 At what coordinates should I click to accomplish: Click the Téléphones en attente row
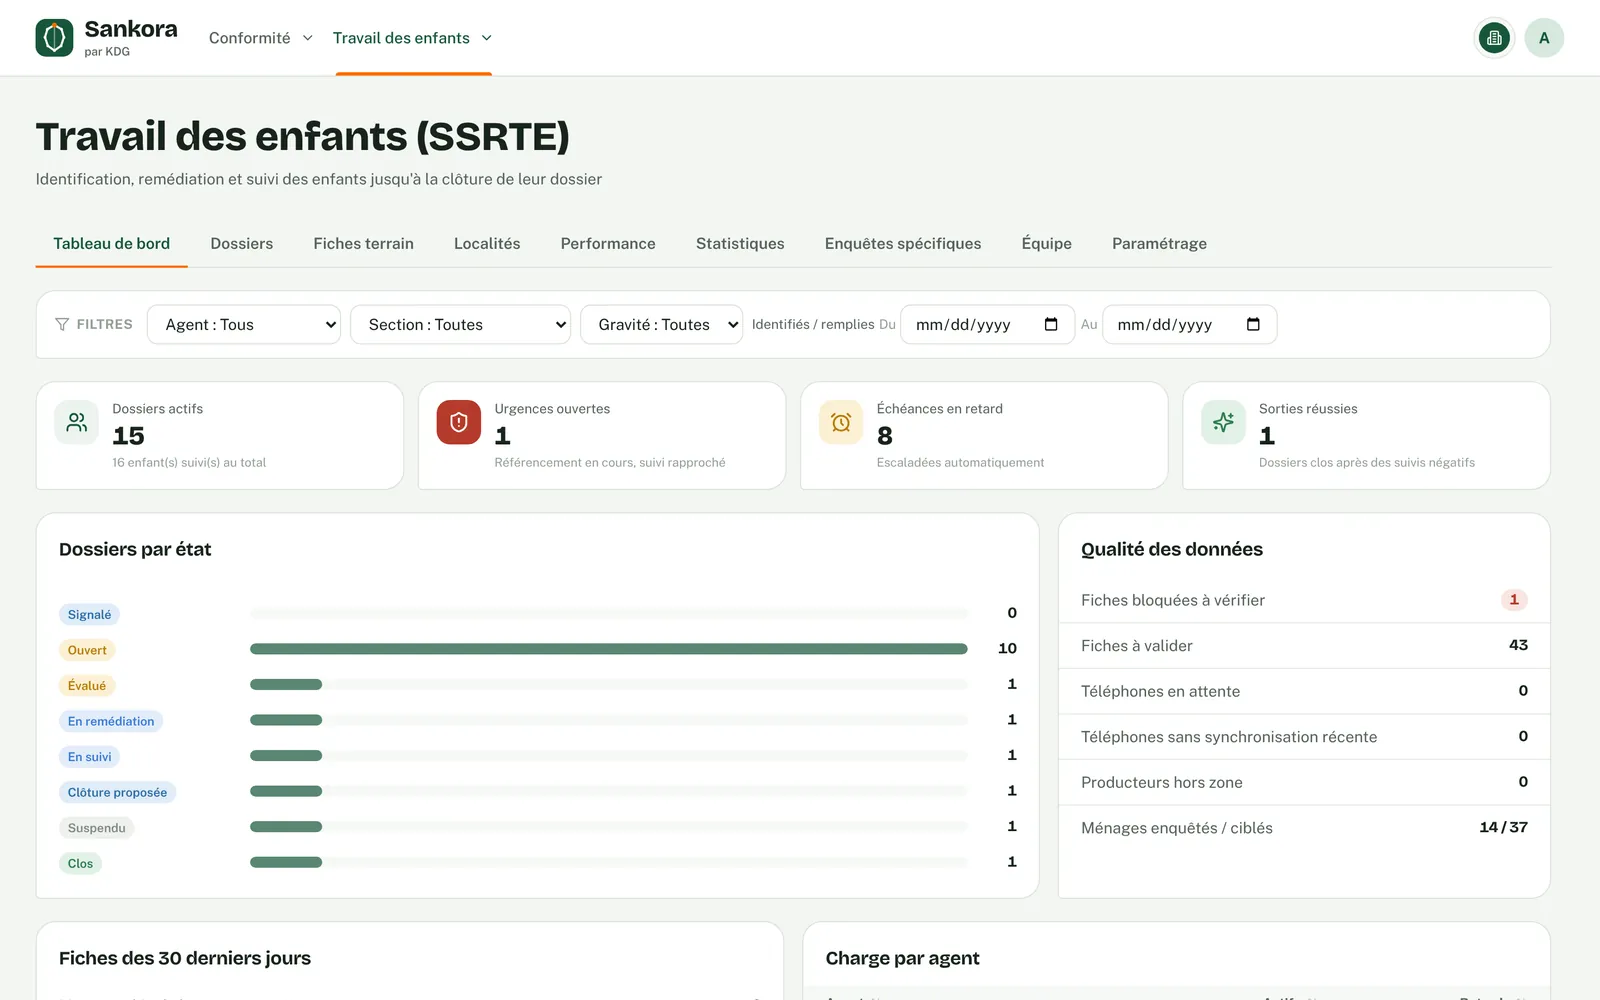coord(1304,691)
